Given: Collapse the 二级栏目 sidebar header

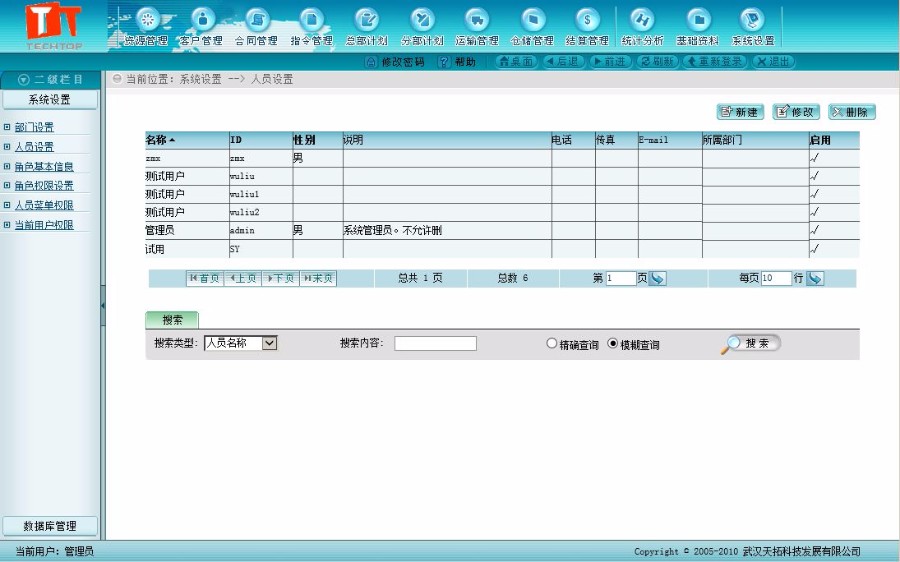Looking at the screenshot, I should [50, 79].
